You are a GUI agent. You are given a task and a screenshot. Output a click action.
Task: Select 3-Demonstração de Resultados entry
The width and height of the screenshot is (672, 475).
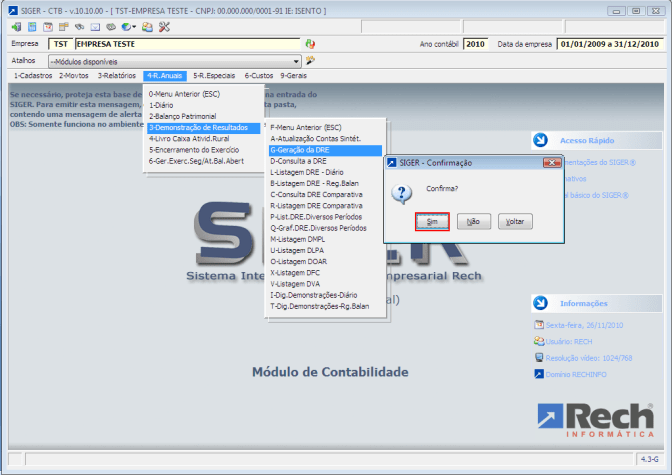(x=204, y=128)
